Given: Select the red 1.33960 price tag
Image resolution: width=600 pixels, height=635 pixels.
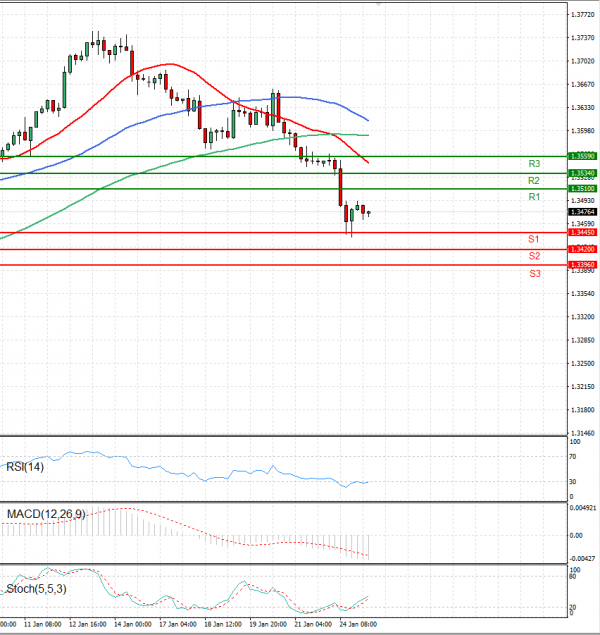Looking at the screenshot, I should 582,265.
